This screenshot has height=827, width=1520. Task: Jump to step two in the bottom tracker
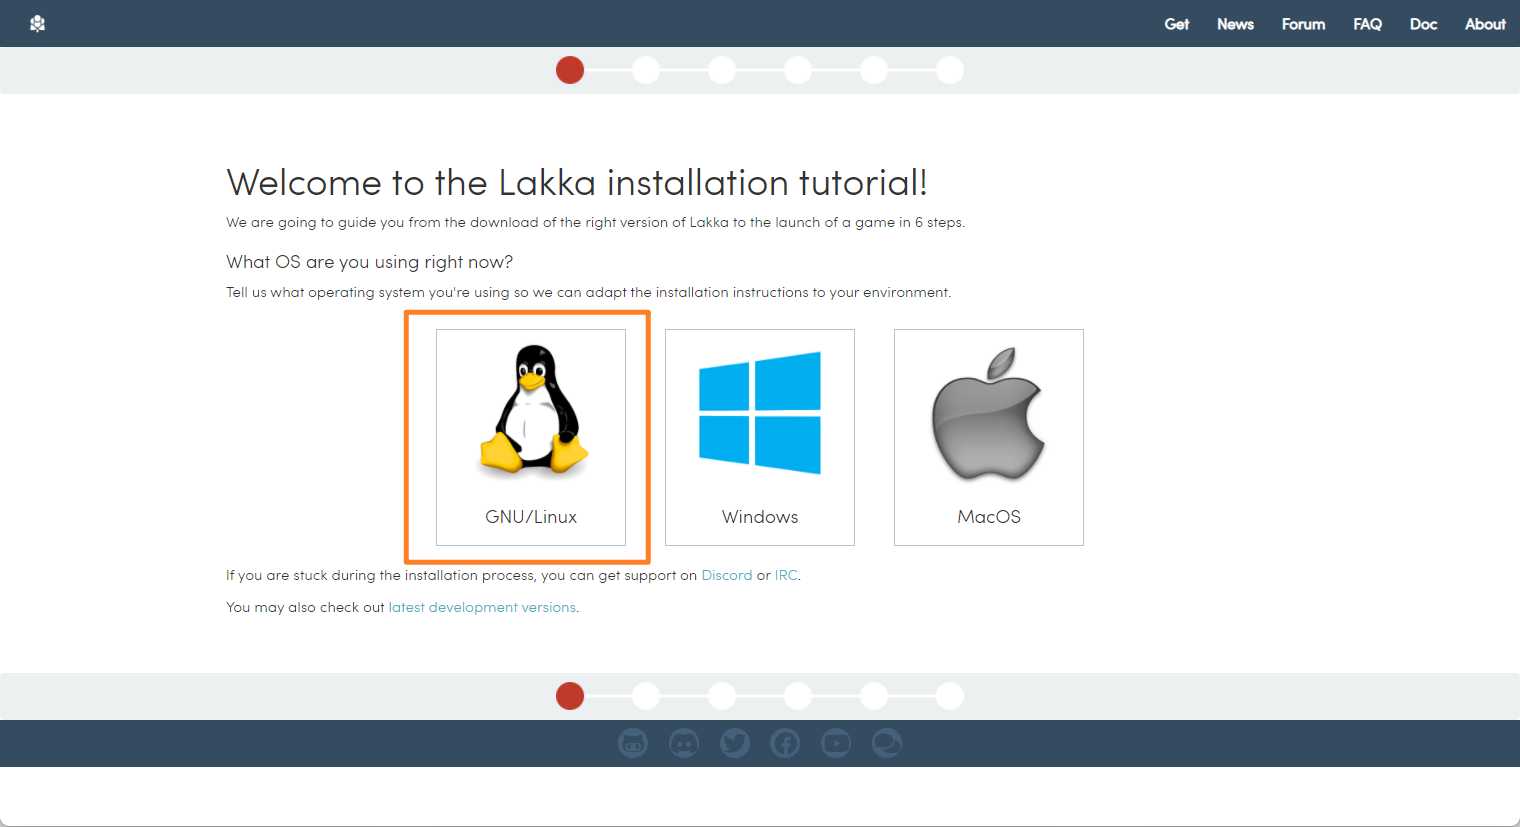(646, 696)
